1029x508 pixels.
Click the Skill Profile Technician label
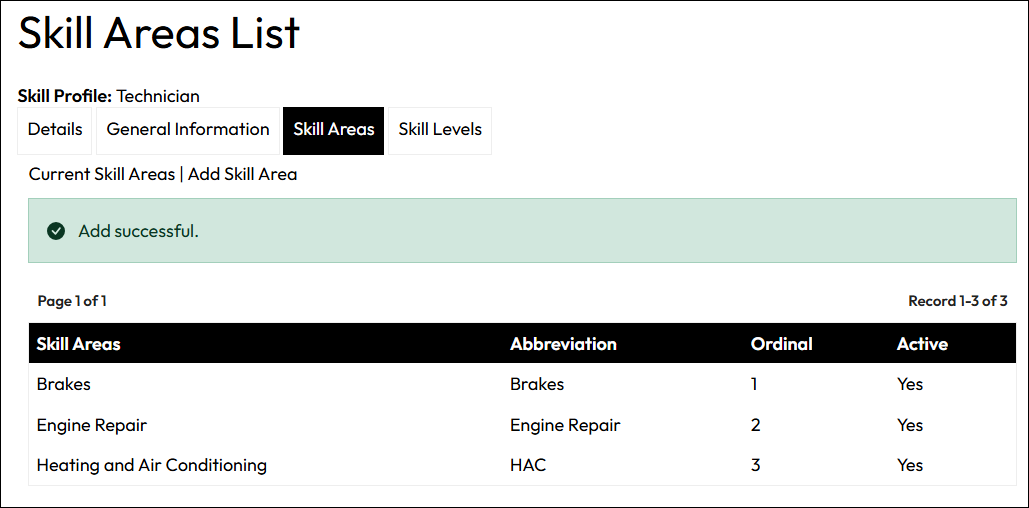point(109,96)
